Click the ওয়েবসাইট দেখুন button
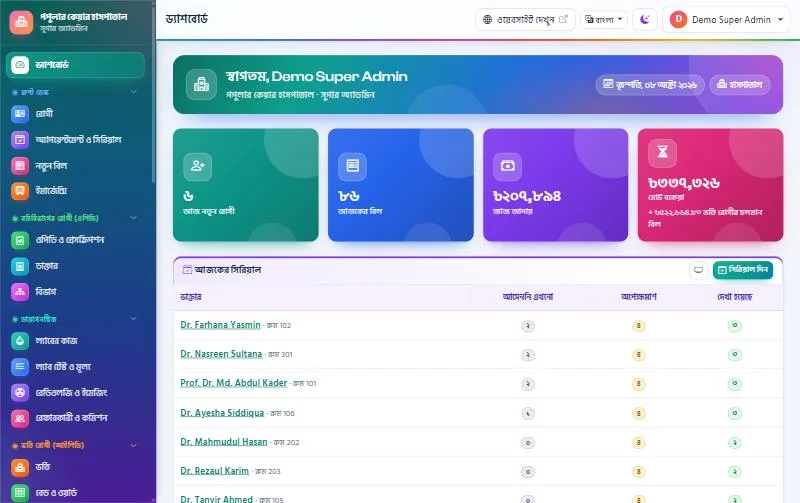The image size is (800, 503). [x=525, y=19]
